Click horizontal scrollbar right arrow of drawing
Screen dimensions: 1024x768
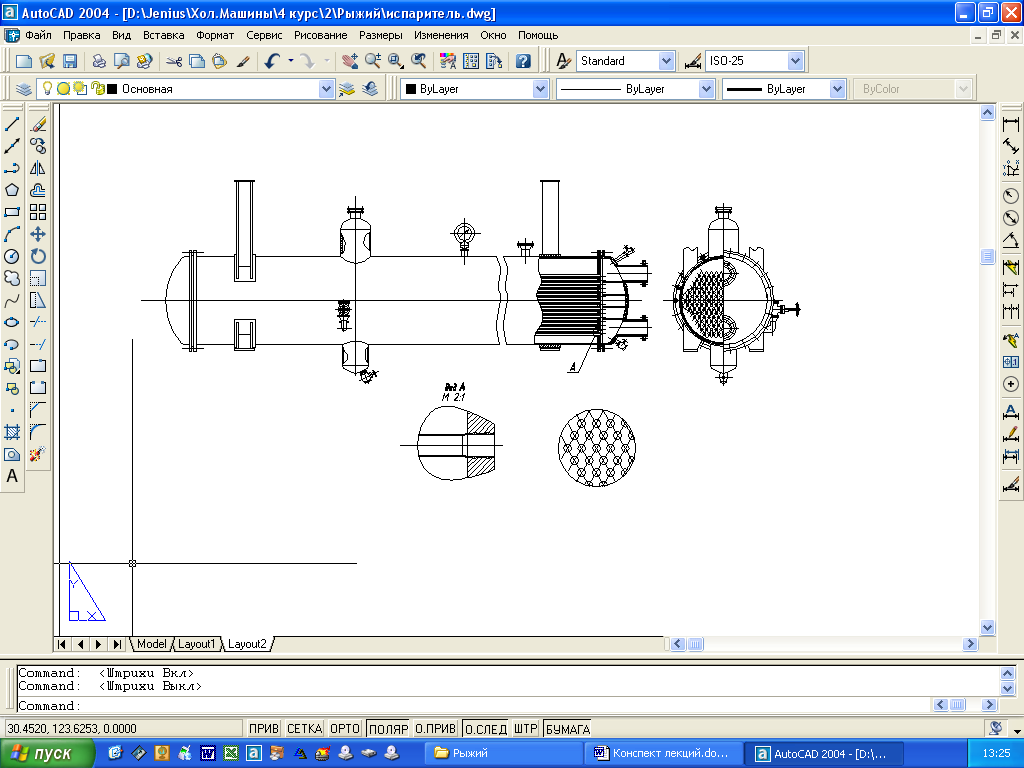point(970,644)
